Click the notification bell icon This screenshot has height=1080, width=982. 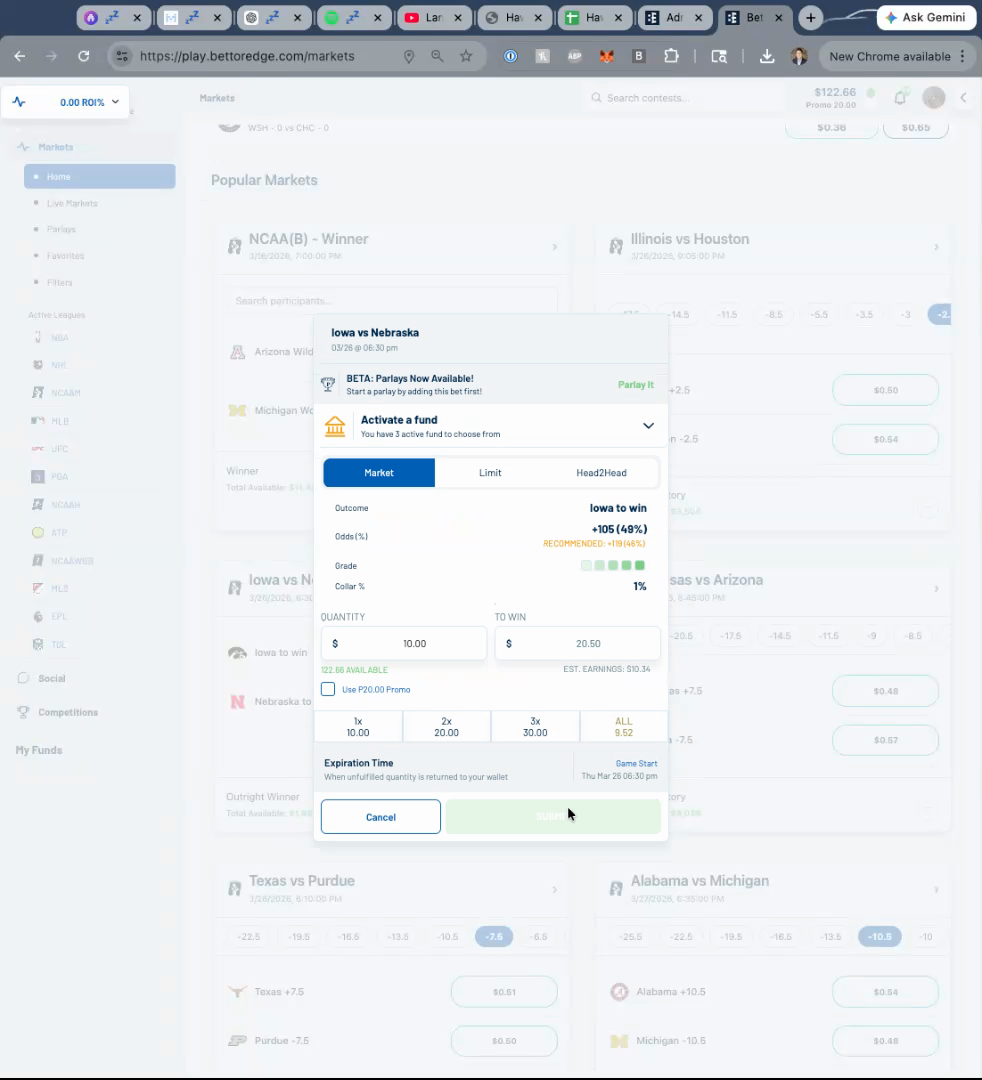click(x=900, y=97)
